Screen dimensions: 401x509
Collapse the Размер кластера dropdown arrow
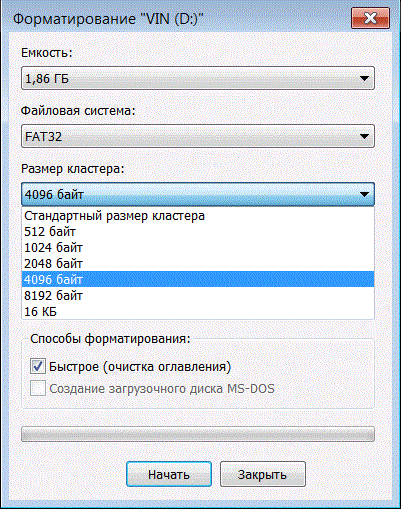[364, 194]
